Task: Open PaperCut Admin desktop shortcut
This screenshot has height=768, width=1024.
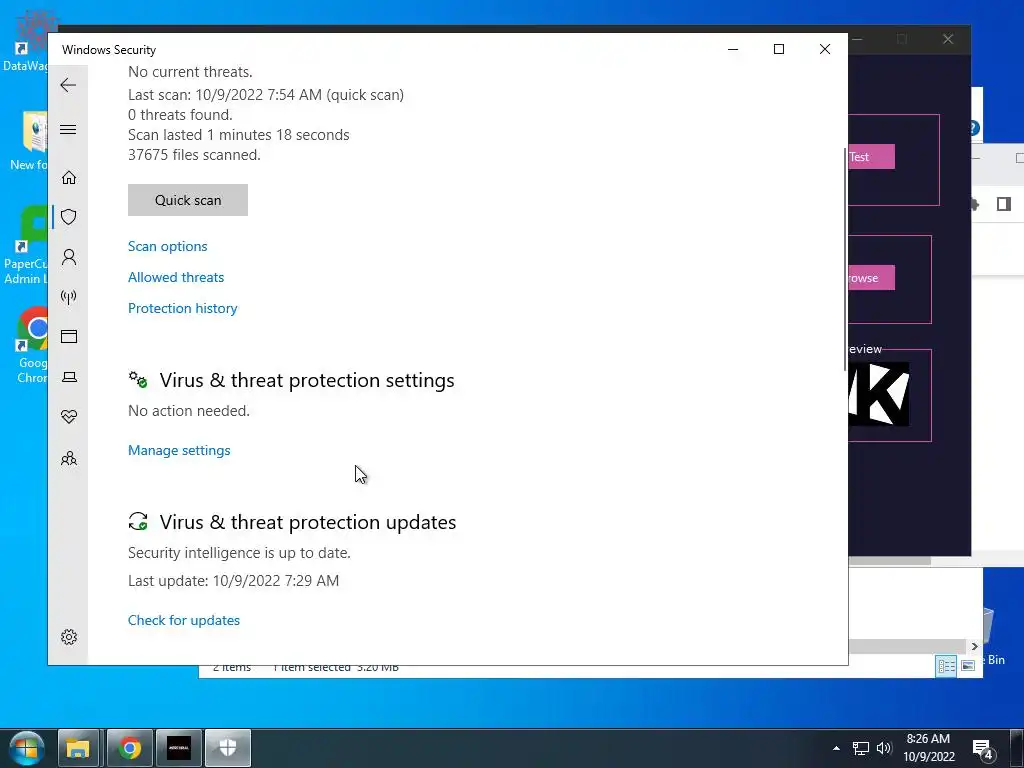Action: point(26,247)
